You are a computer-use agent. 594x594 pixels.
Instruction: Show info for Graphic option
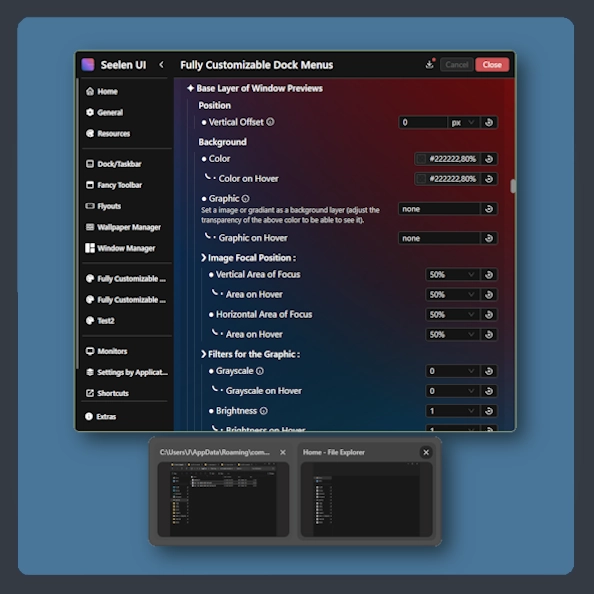pyautogui.click(x=245, y=199)
